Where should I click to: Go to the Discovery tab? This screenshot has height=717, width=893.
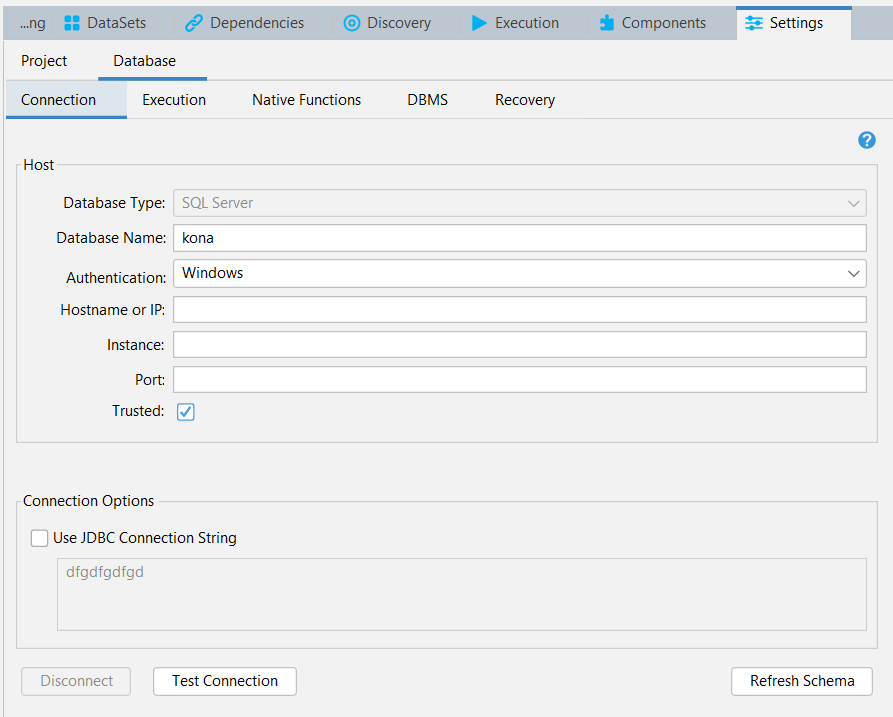click(387, 23)
